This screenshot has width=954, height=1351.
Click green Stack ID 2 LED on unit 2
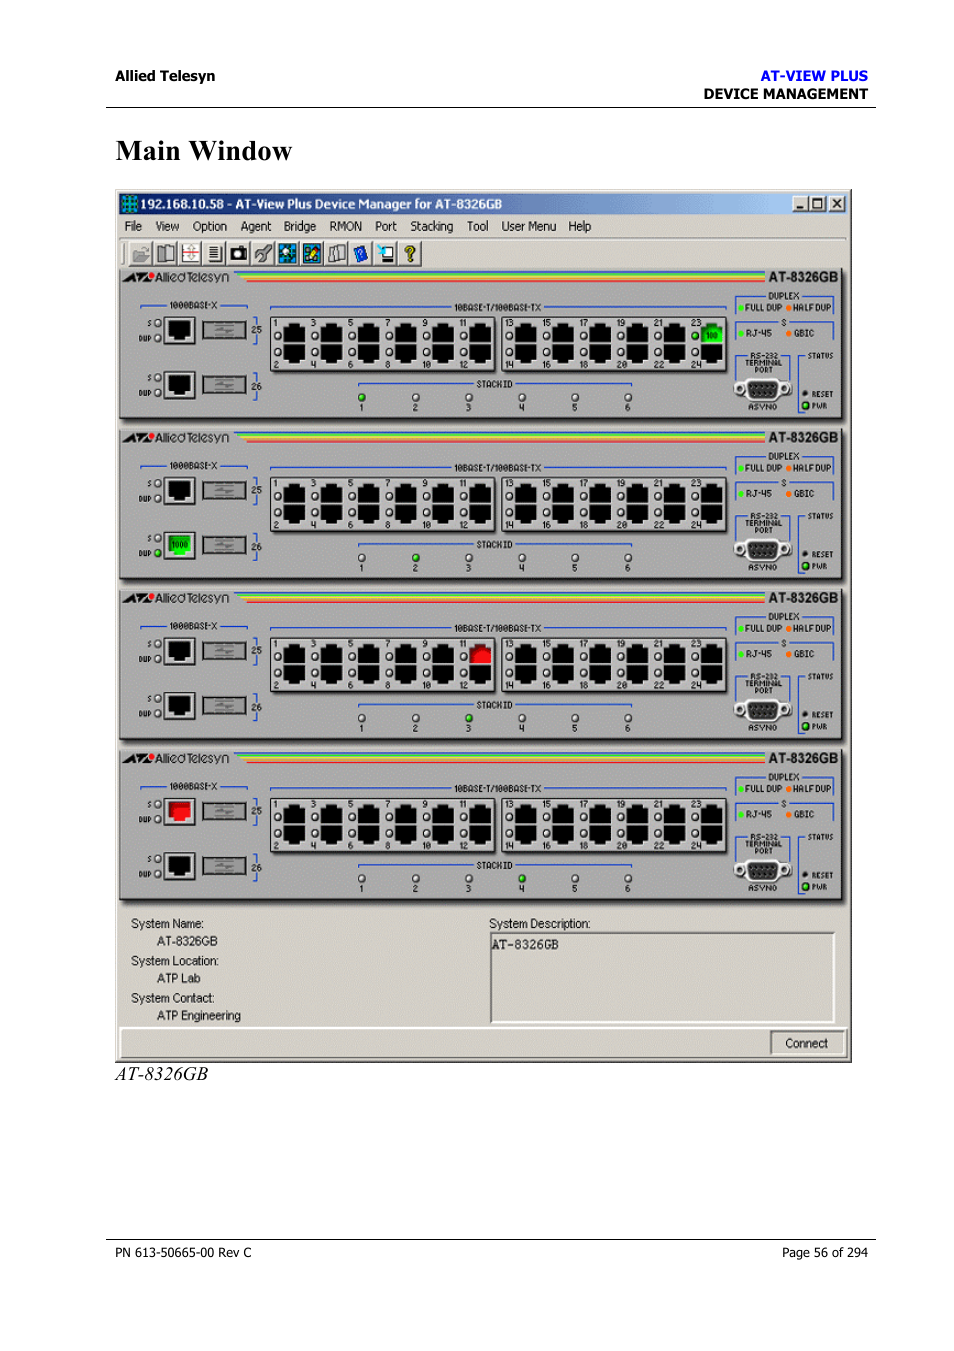(415, 558)
